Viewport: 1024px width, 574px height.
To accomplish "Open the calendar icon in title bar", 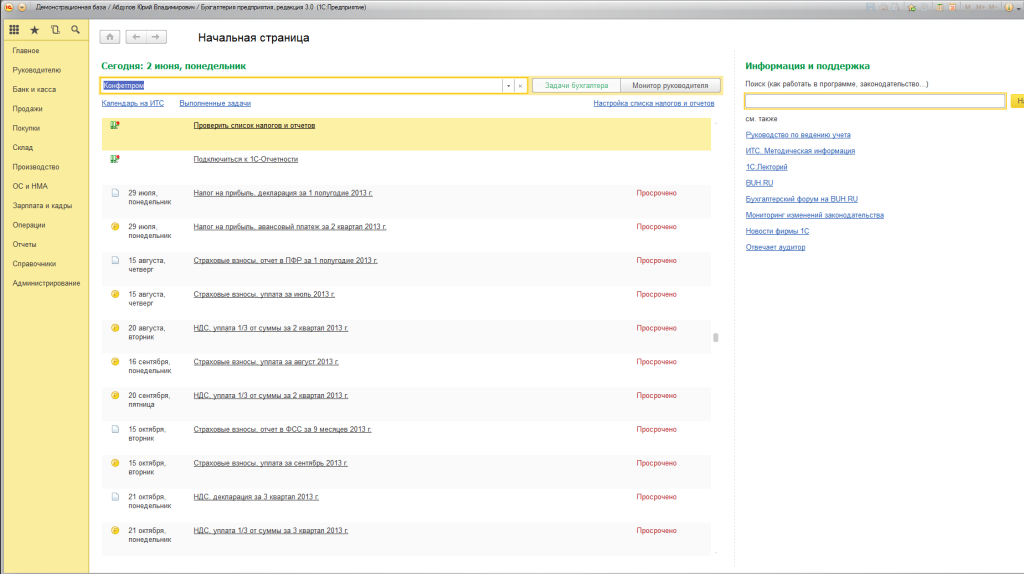I will (x=952, y=7).
